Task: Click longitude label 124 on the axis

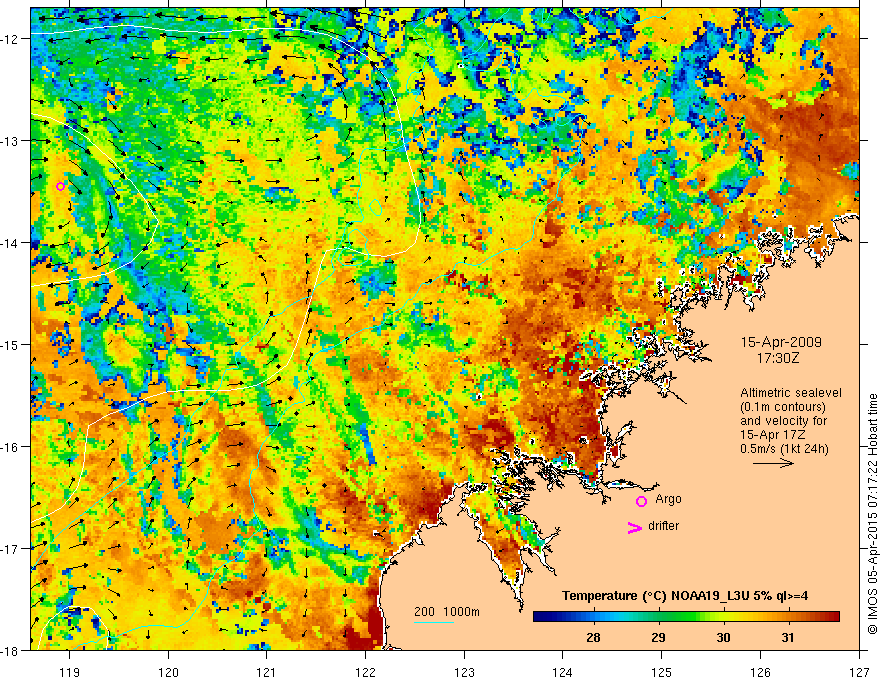Action: coord(562,672)
